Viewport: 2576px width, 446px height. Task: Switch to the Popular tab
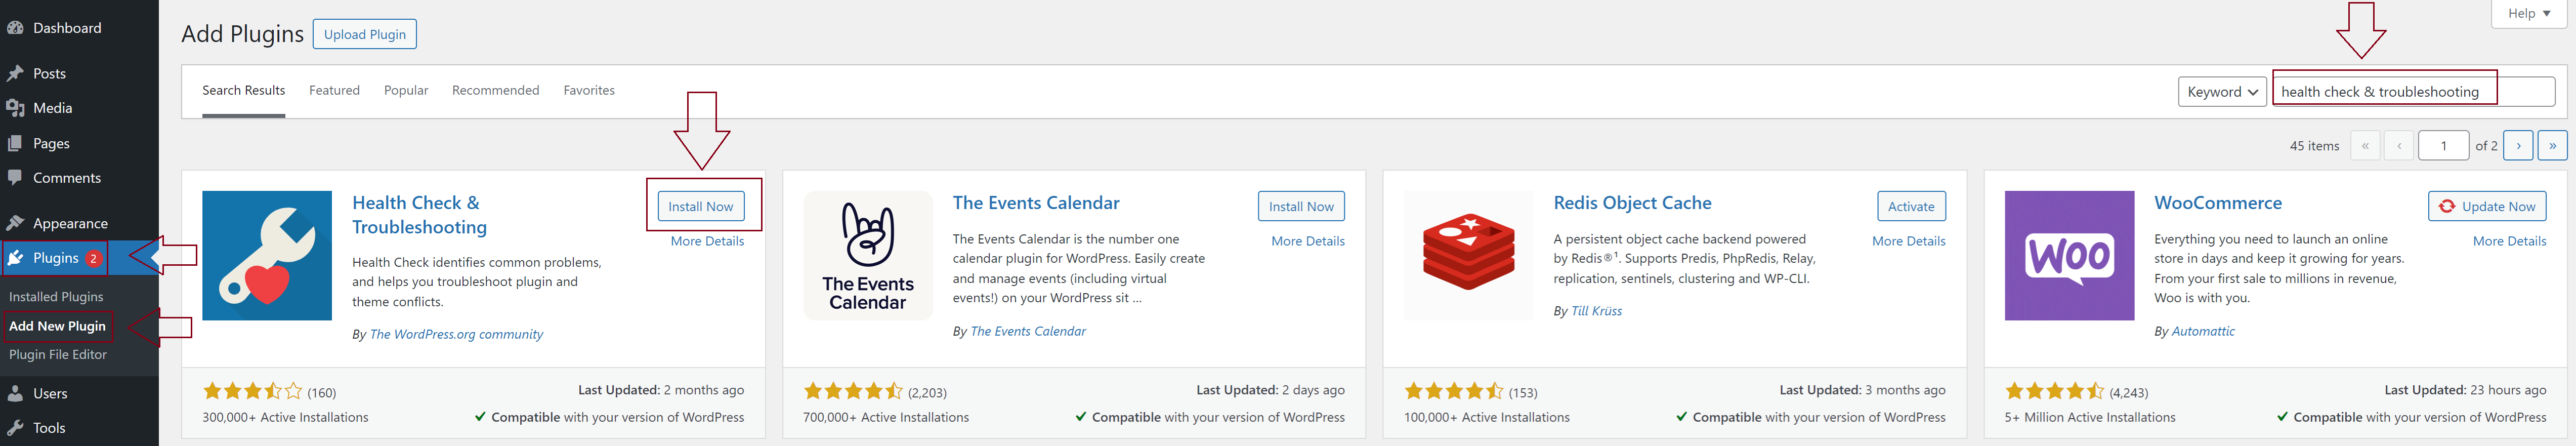405,90
